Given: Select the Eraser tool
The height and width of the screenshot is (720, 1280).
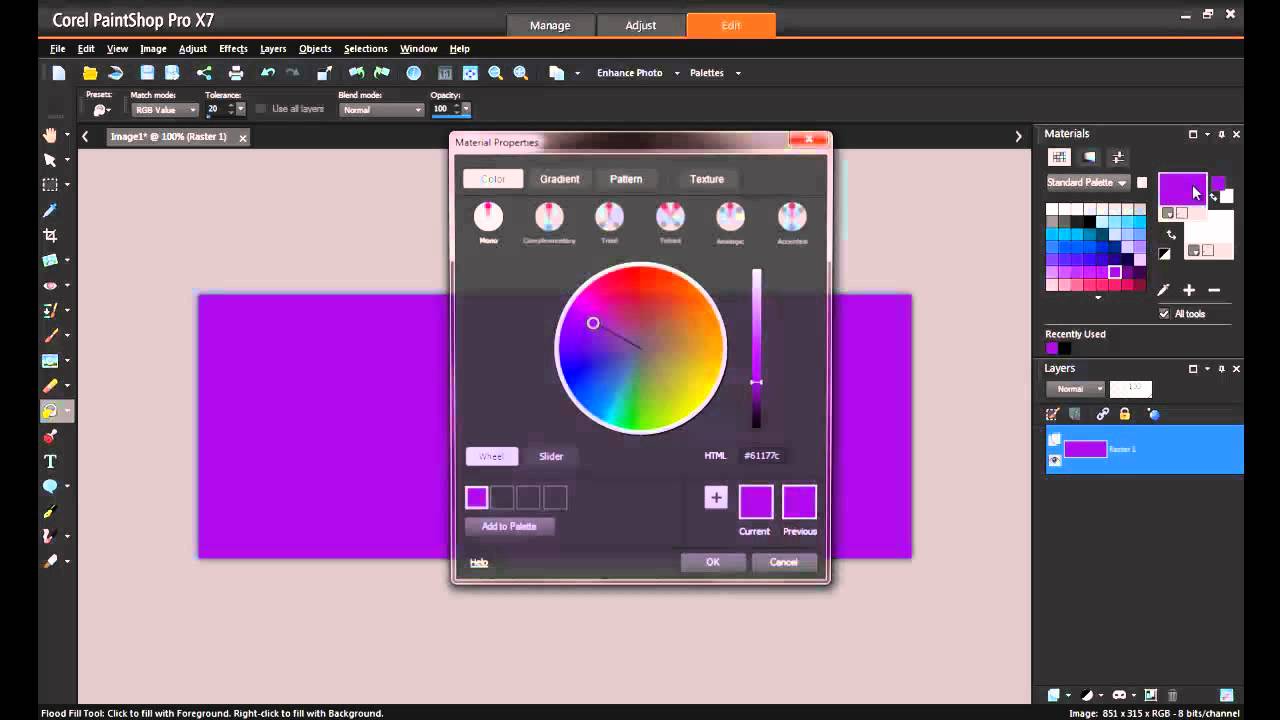Looking at the screenshot, I should (50, 386).
